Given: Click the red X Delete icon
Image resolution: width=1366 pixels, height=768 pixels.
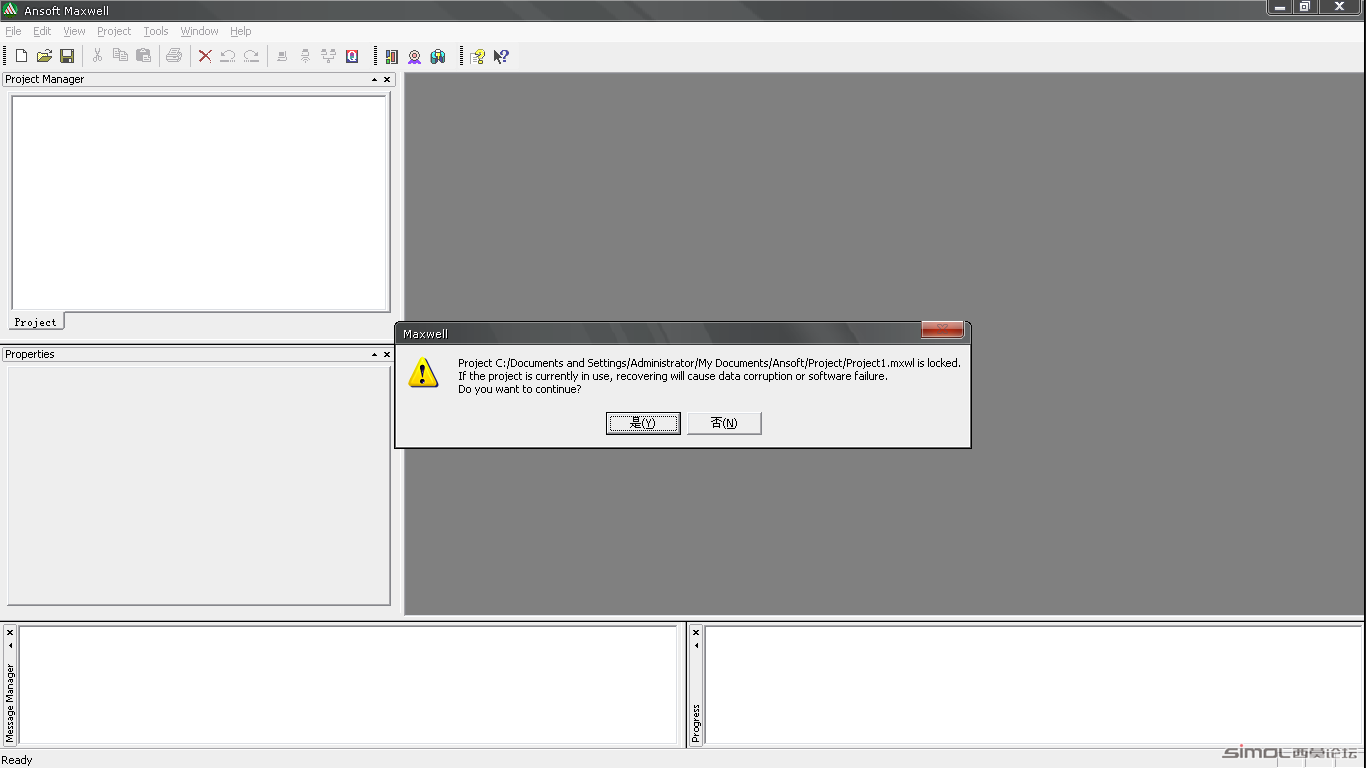Looking at the screenshot, I should [x=205, y=56].
